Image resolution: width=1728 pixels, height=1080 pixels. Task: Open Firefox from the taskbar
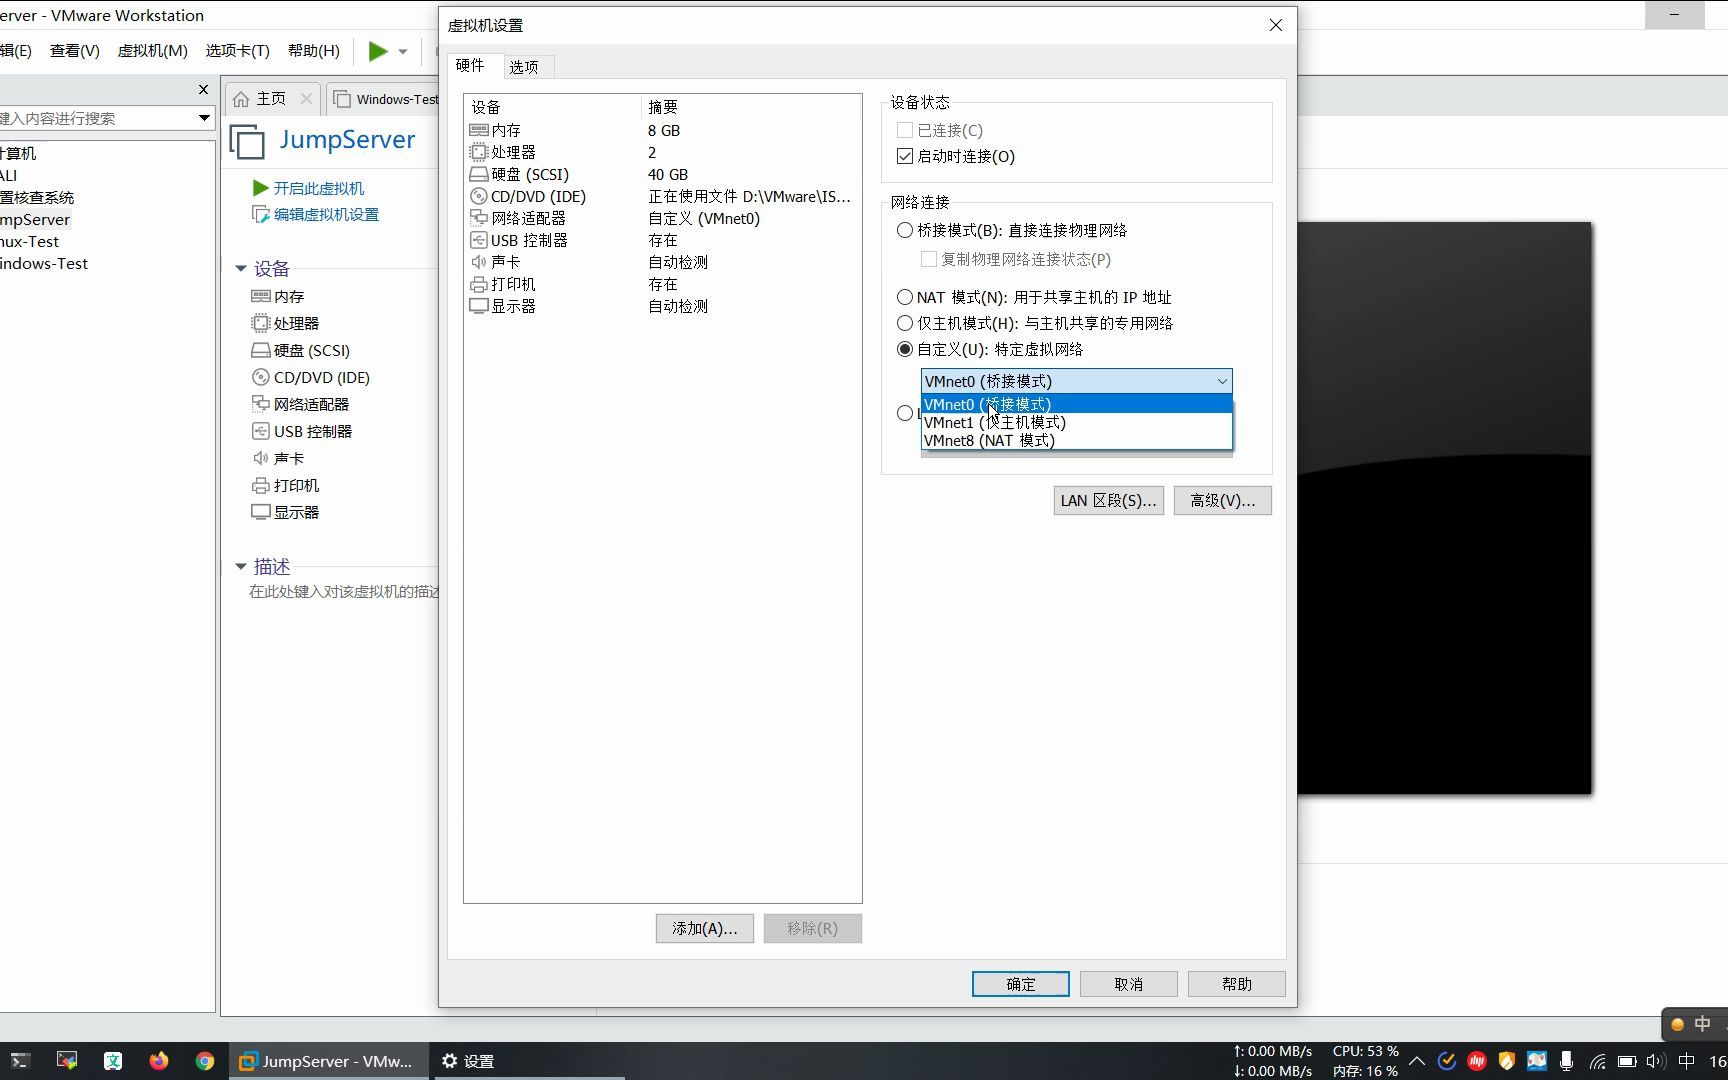tap(159, 1061)
